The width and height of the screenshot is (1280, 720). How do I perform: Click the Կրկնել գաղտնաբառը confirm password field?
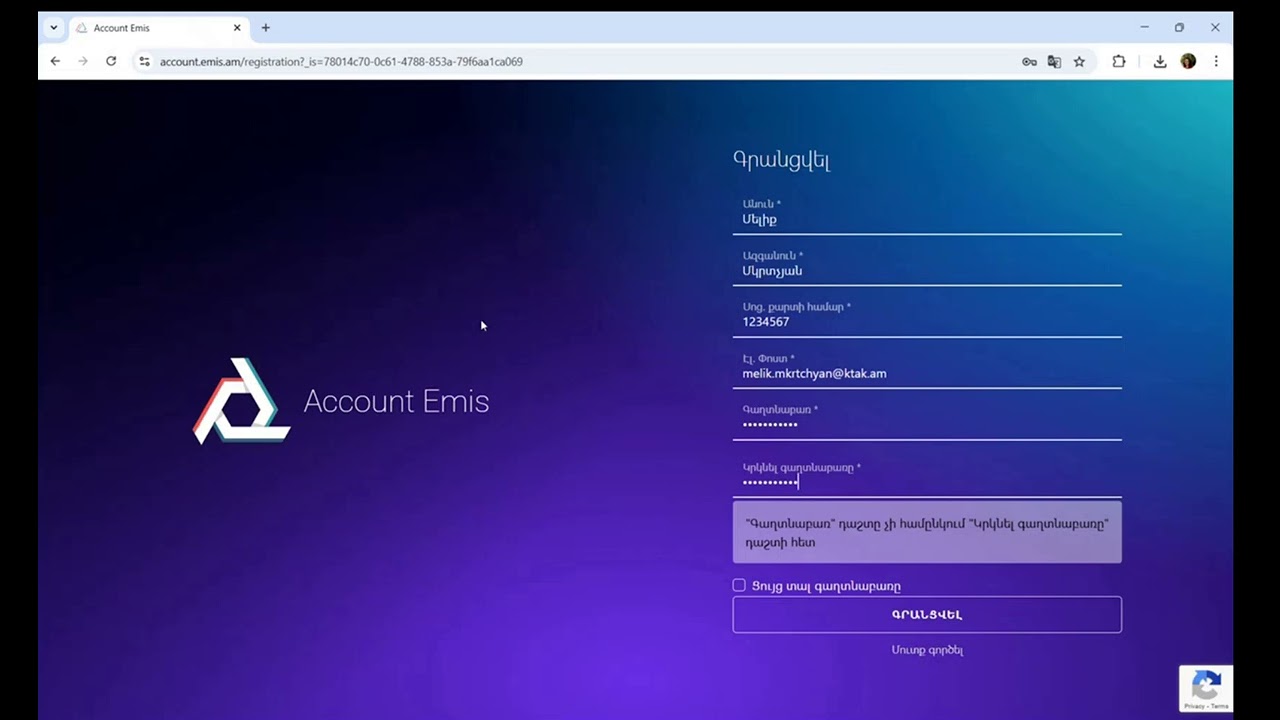tap(927, 476)
